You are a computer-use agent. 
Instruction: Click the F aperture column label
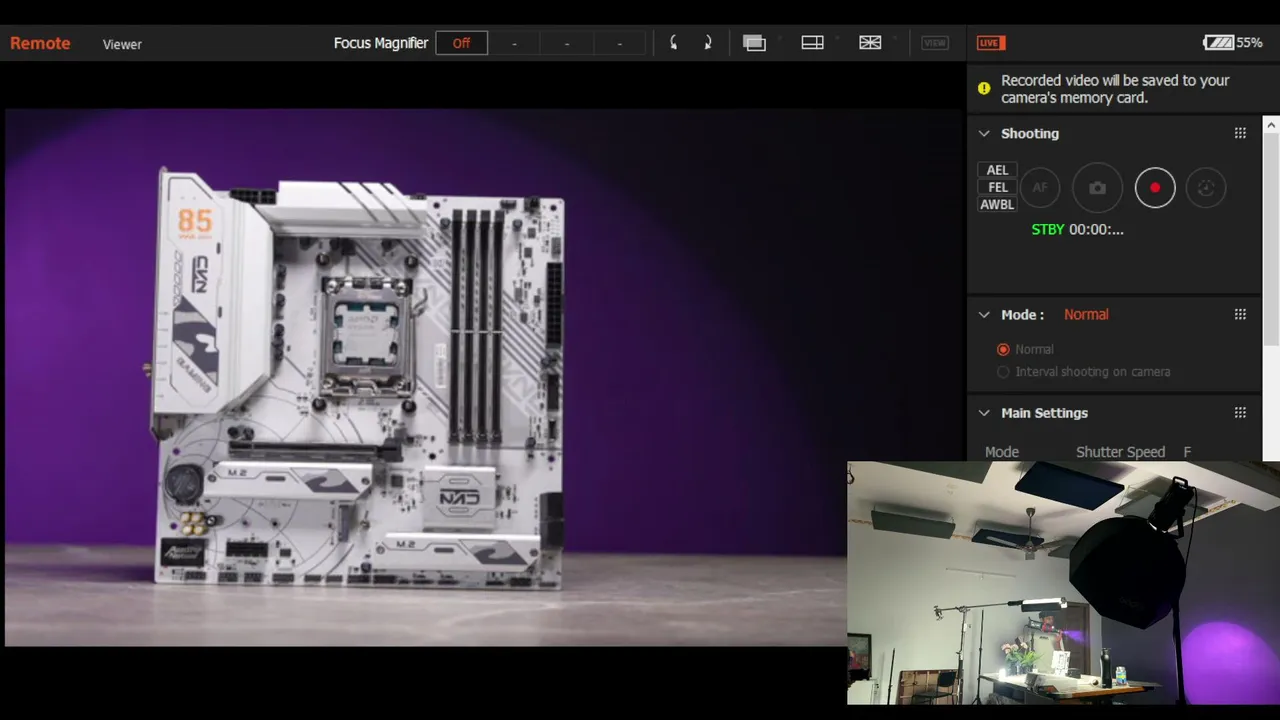coord(1187,452)
